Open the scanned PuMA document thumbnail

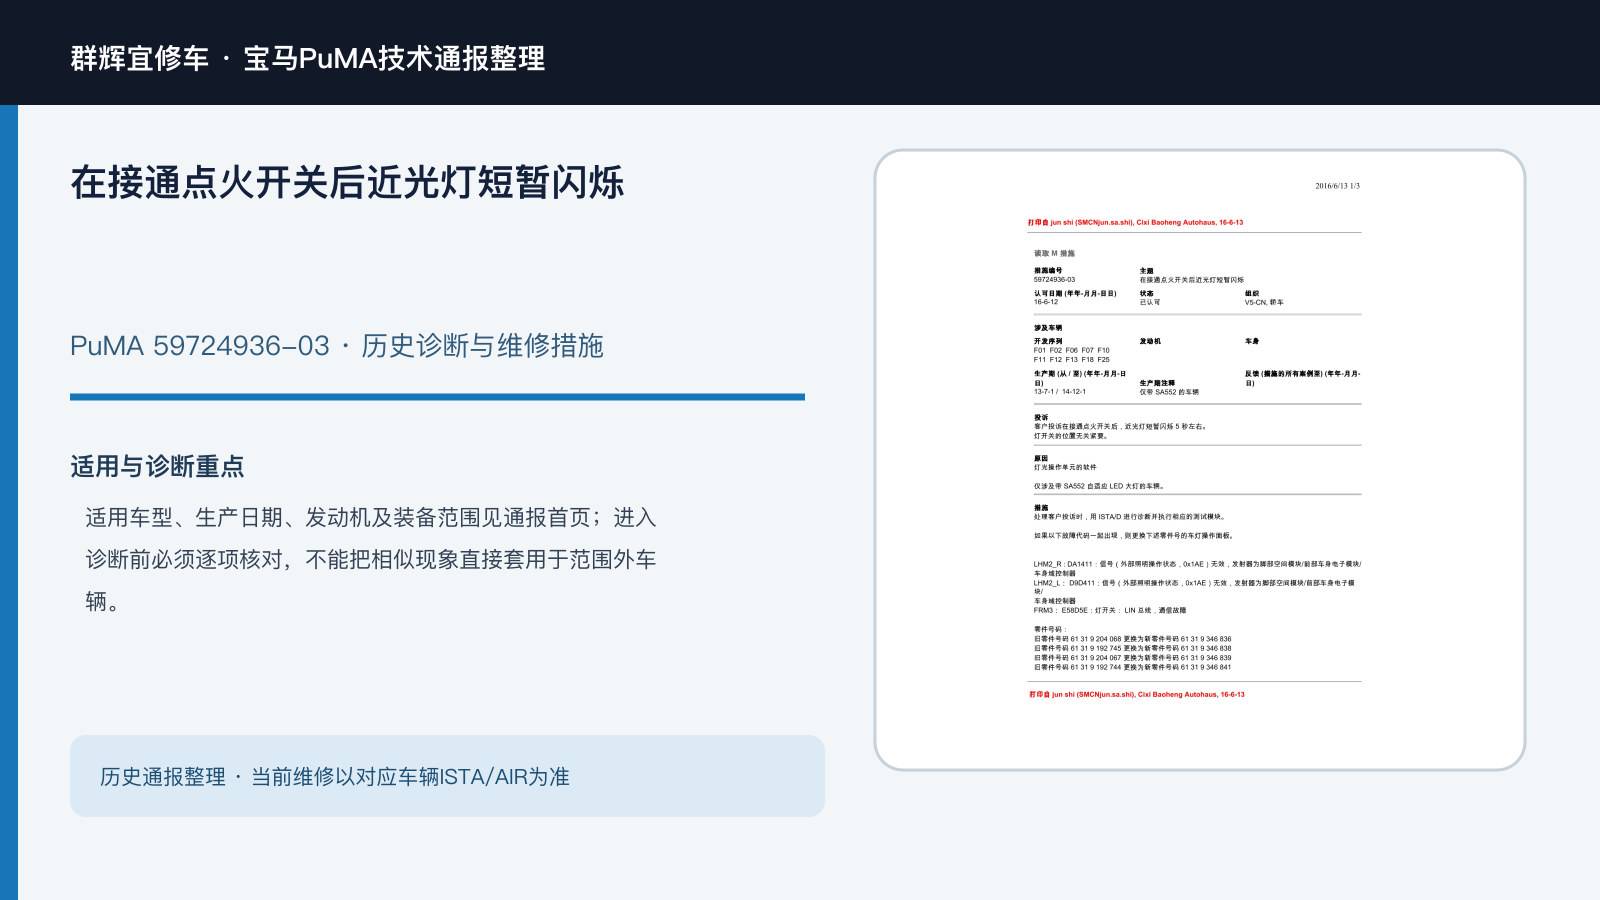click(1200, 460)
